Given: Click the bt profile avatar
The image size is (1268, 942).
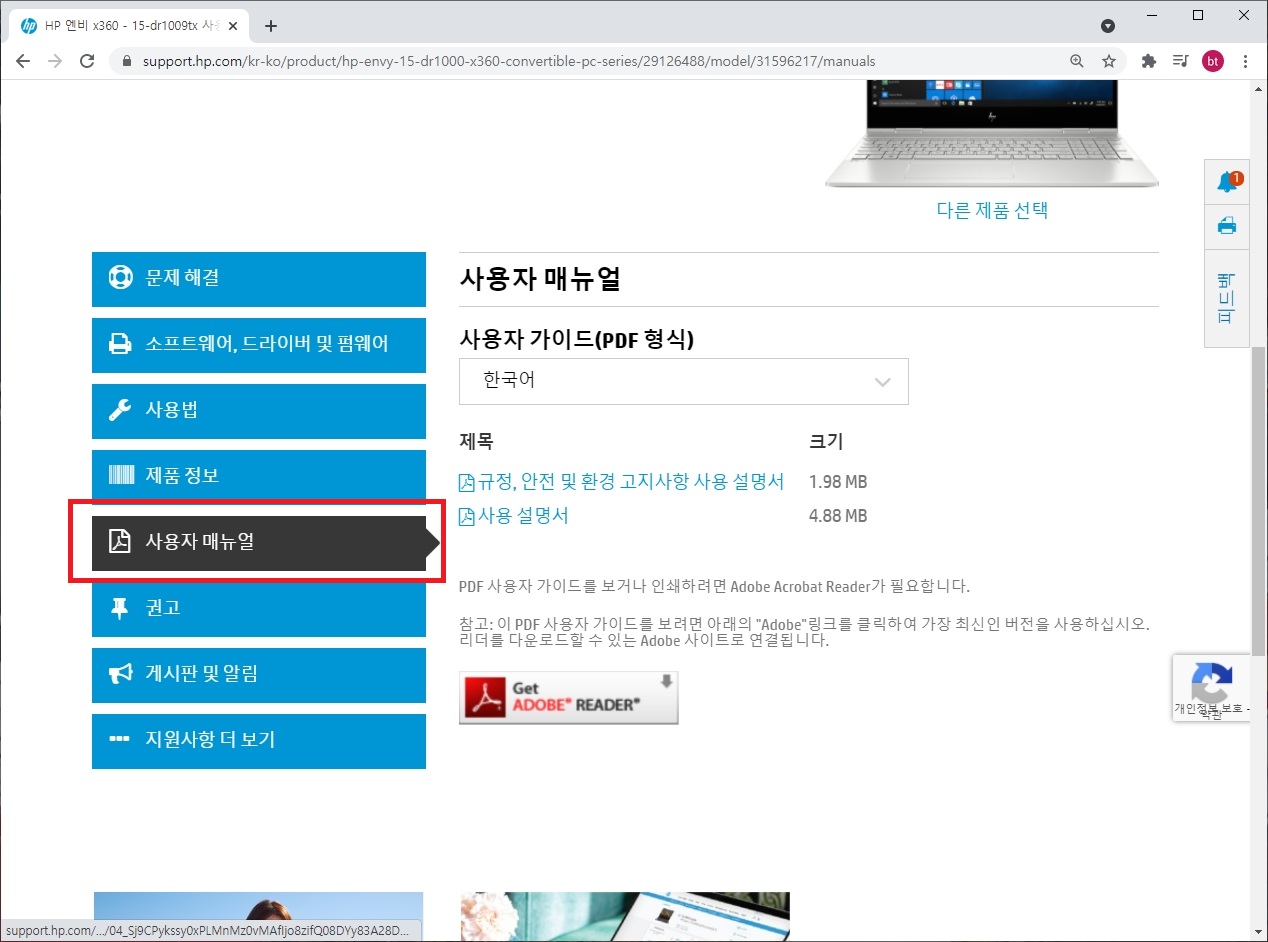Looking at the screenshot, I should [x=1213, y=61].
